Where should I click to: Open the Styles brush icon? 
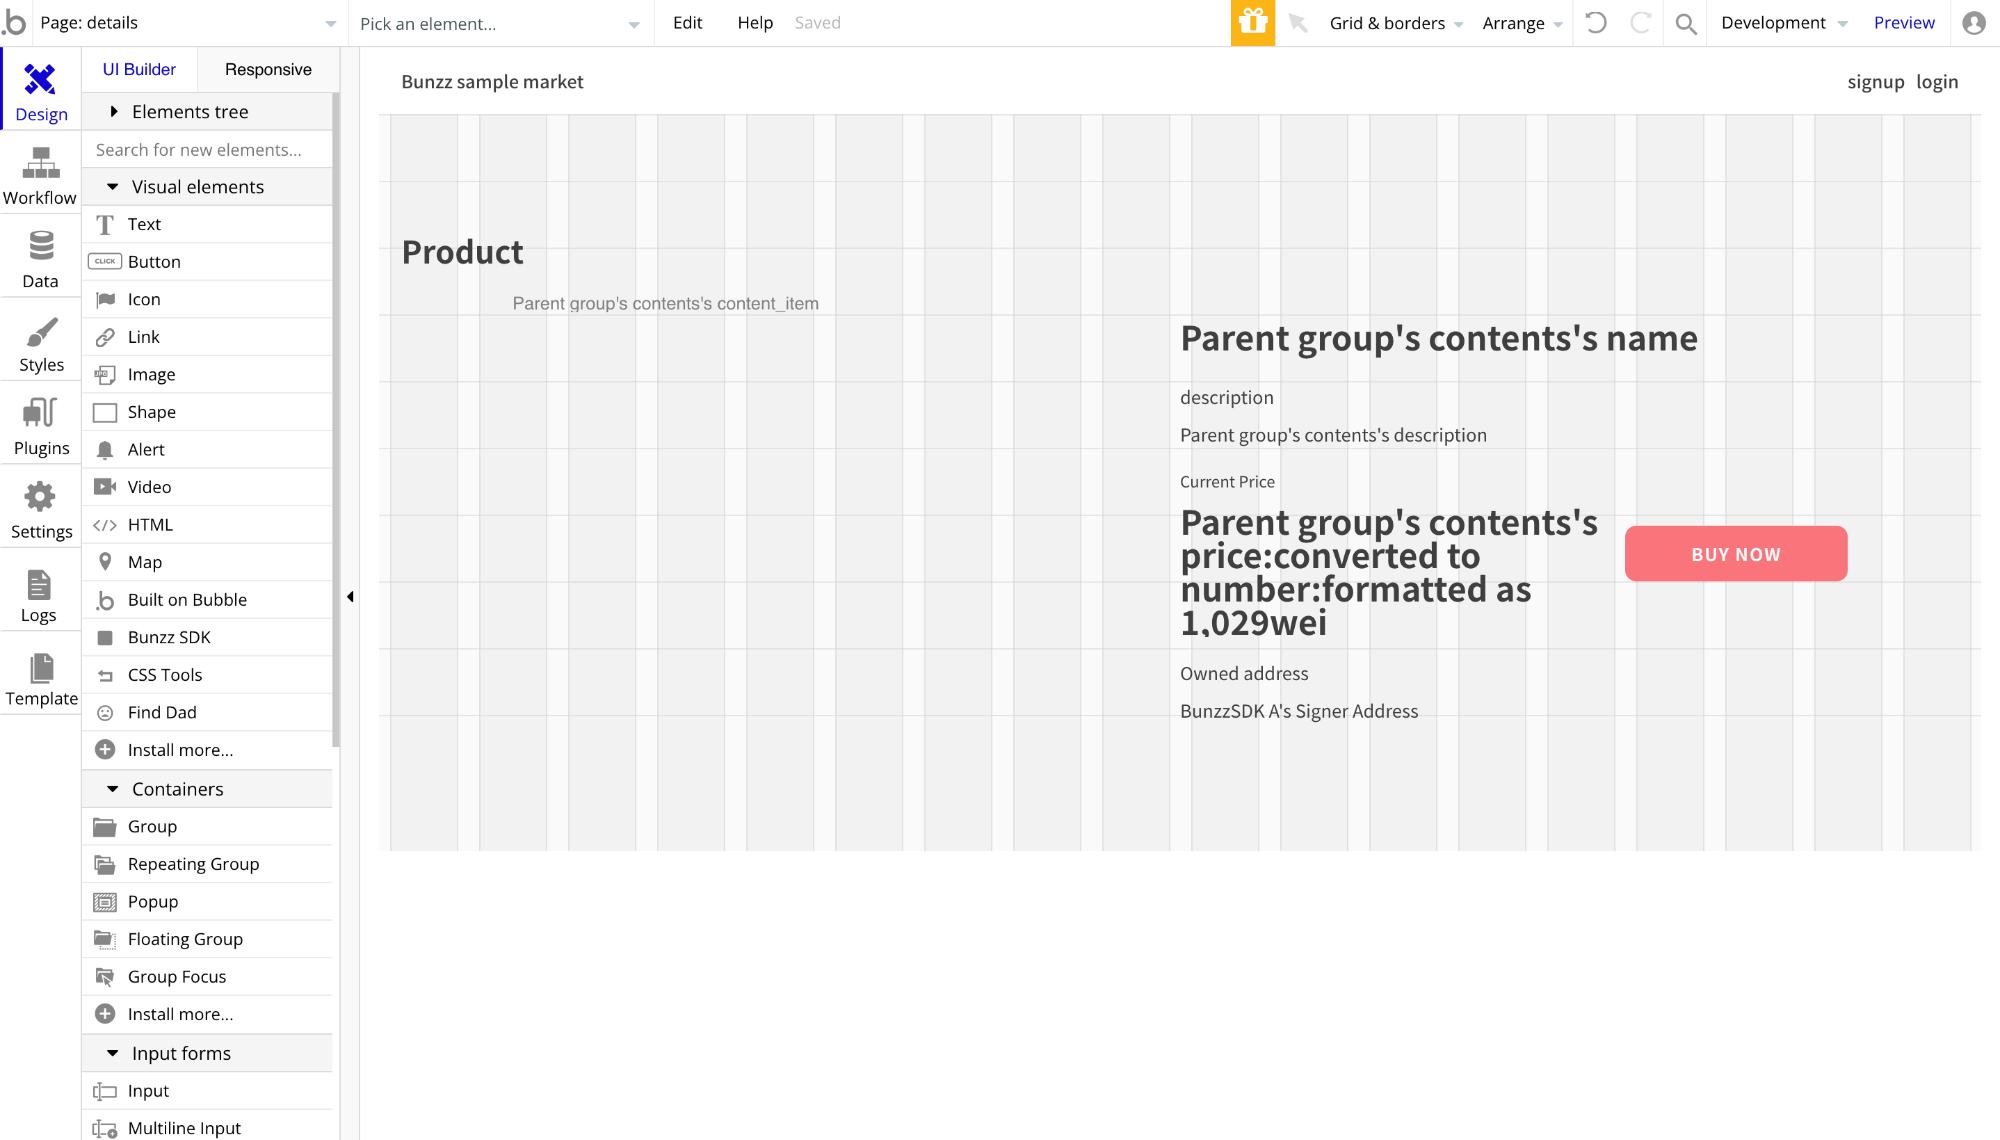(x=41, y=331)
